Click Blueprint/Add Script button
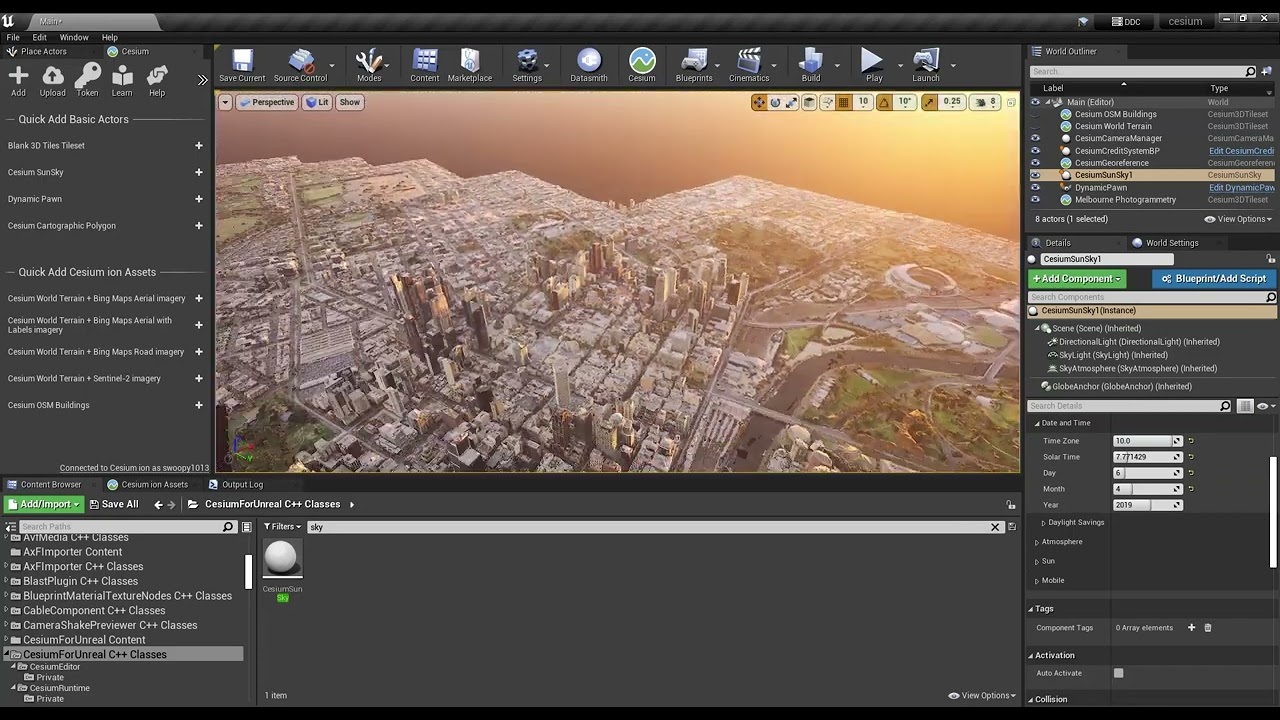This screenshot has width=1280, height=720. (1214, 279)
